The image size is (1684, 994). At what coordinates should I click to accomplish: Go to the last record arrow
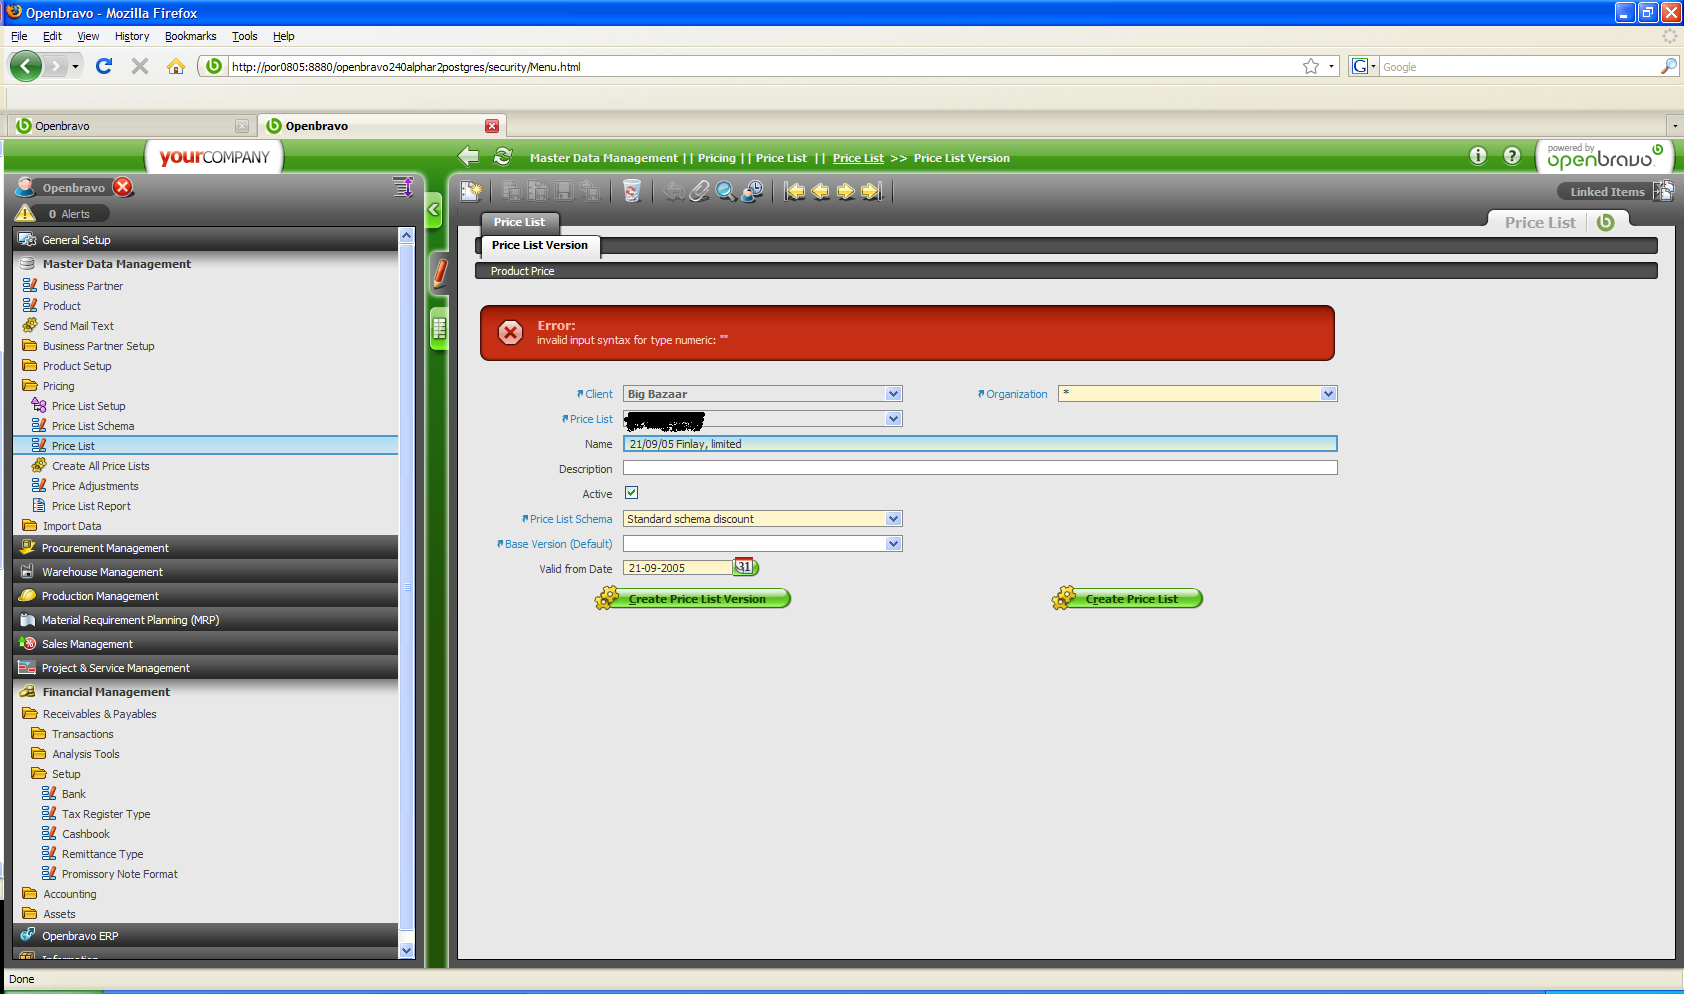point(872,191)
